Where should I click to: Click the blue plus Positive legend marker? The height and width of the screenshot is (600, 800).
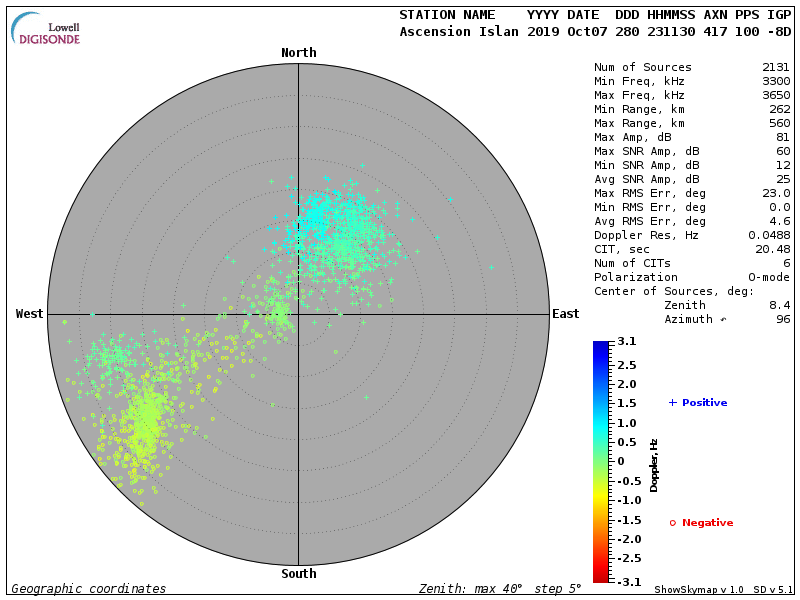click(x=672, y=402)
